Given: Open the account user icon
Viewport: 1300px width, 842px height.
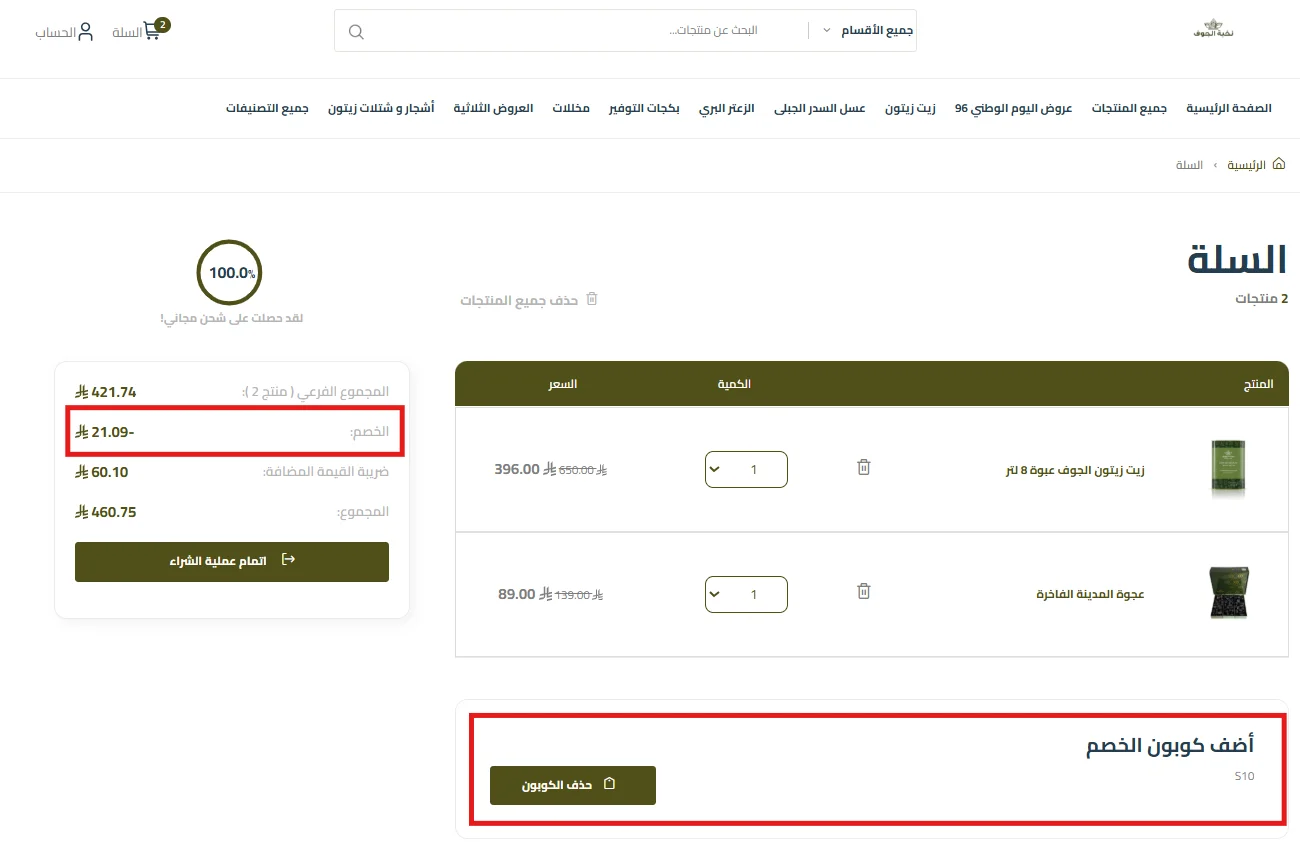Looking at the screenshot, I should point(86,31).
